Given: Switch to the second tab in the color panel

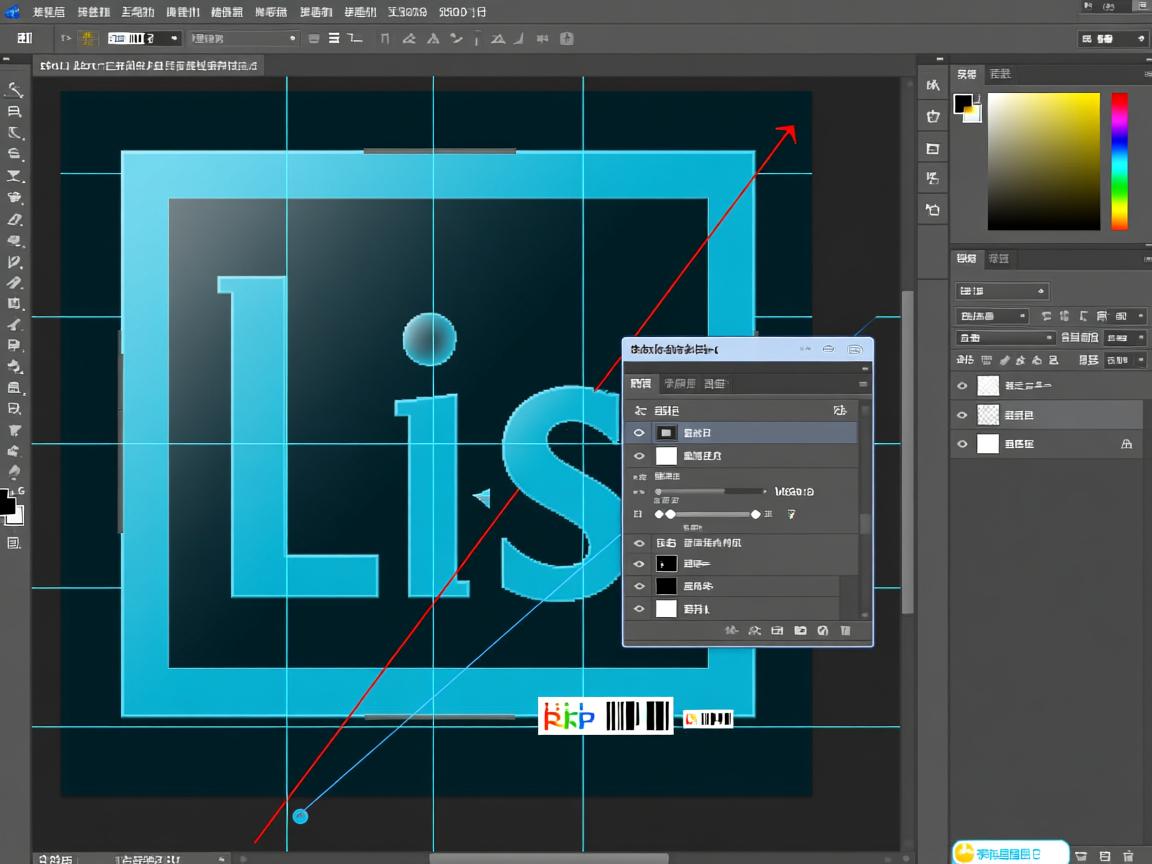Looking at the screenshot, I should 1000,74.
